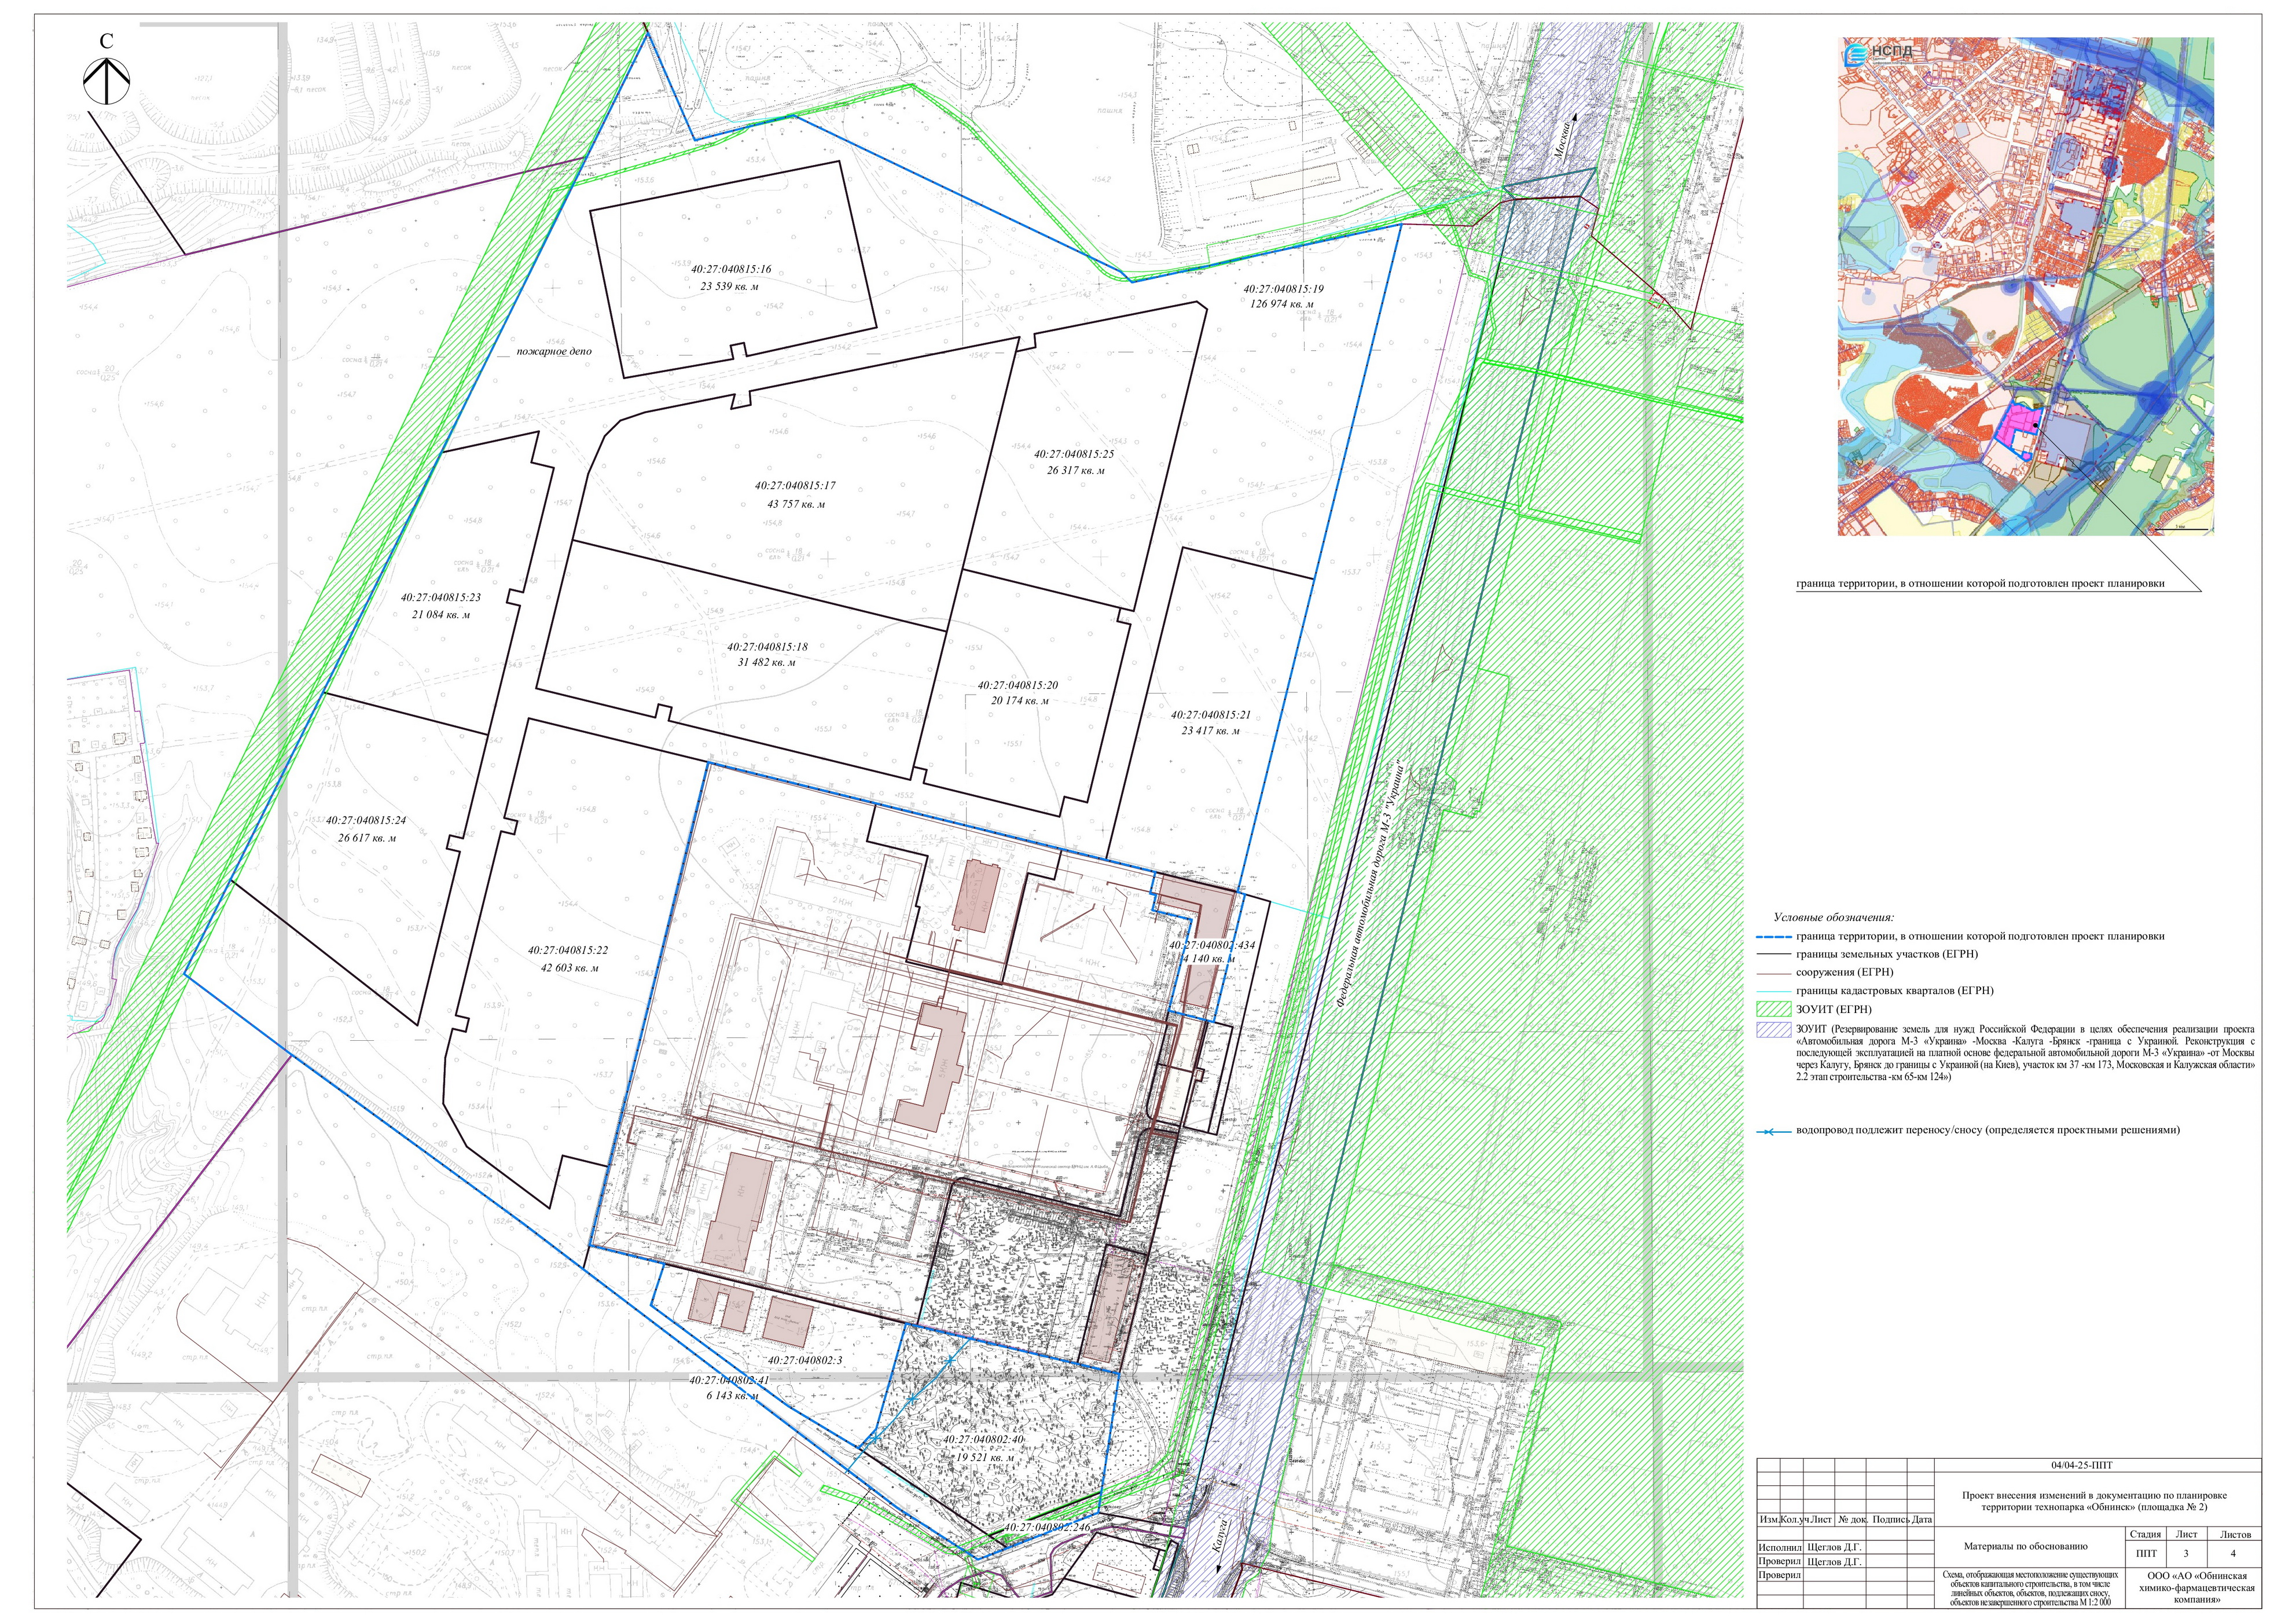Select parcel label 40:27:040815:17
Screen dimensions: 2296x1622
coord(795,486)
